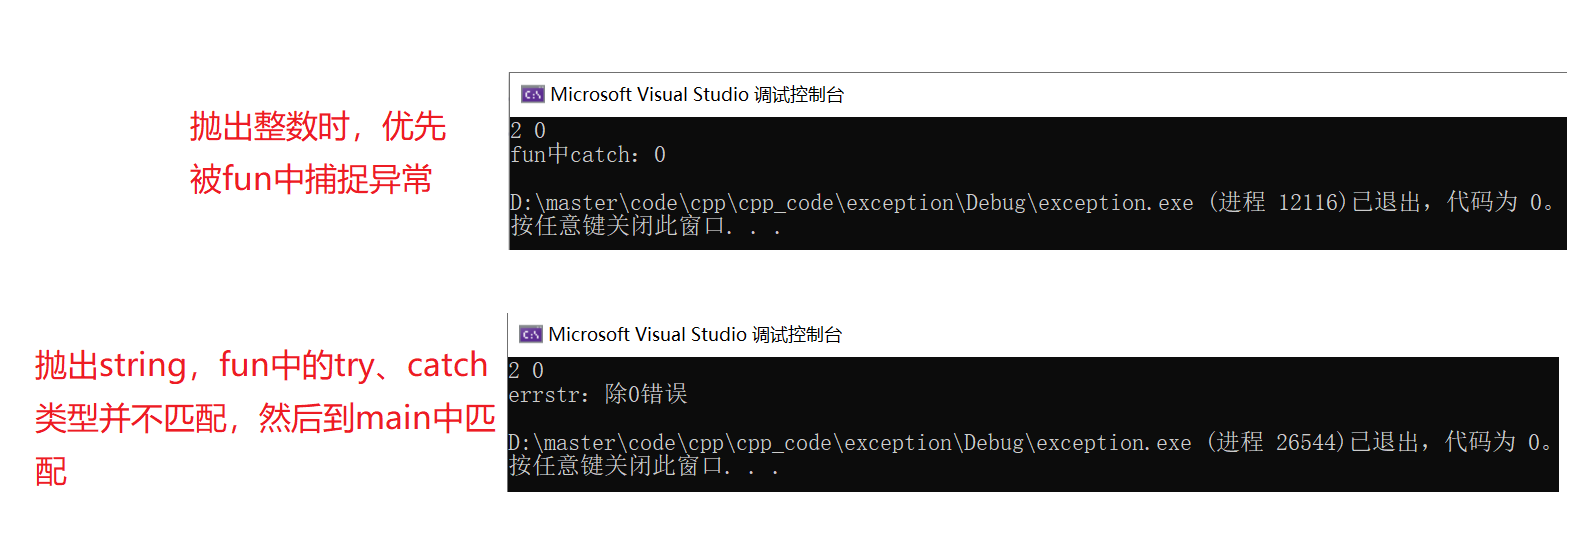The image size is (1593, 548).
Task: Click the title bar of the console showing fun中catch
Action: pyautogui.click(x=1038, y=95)
